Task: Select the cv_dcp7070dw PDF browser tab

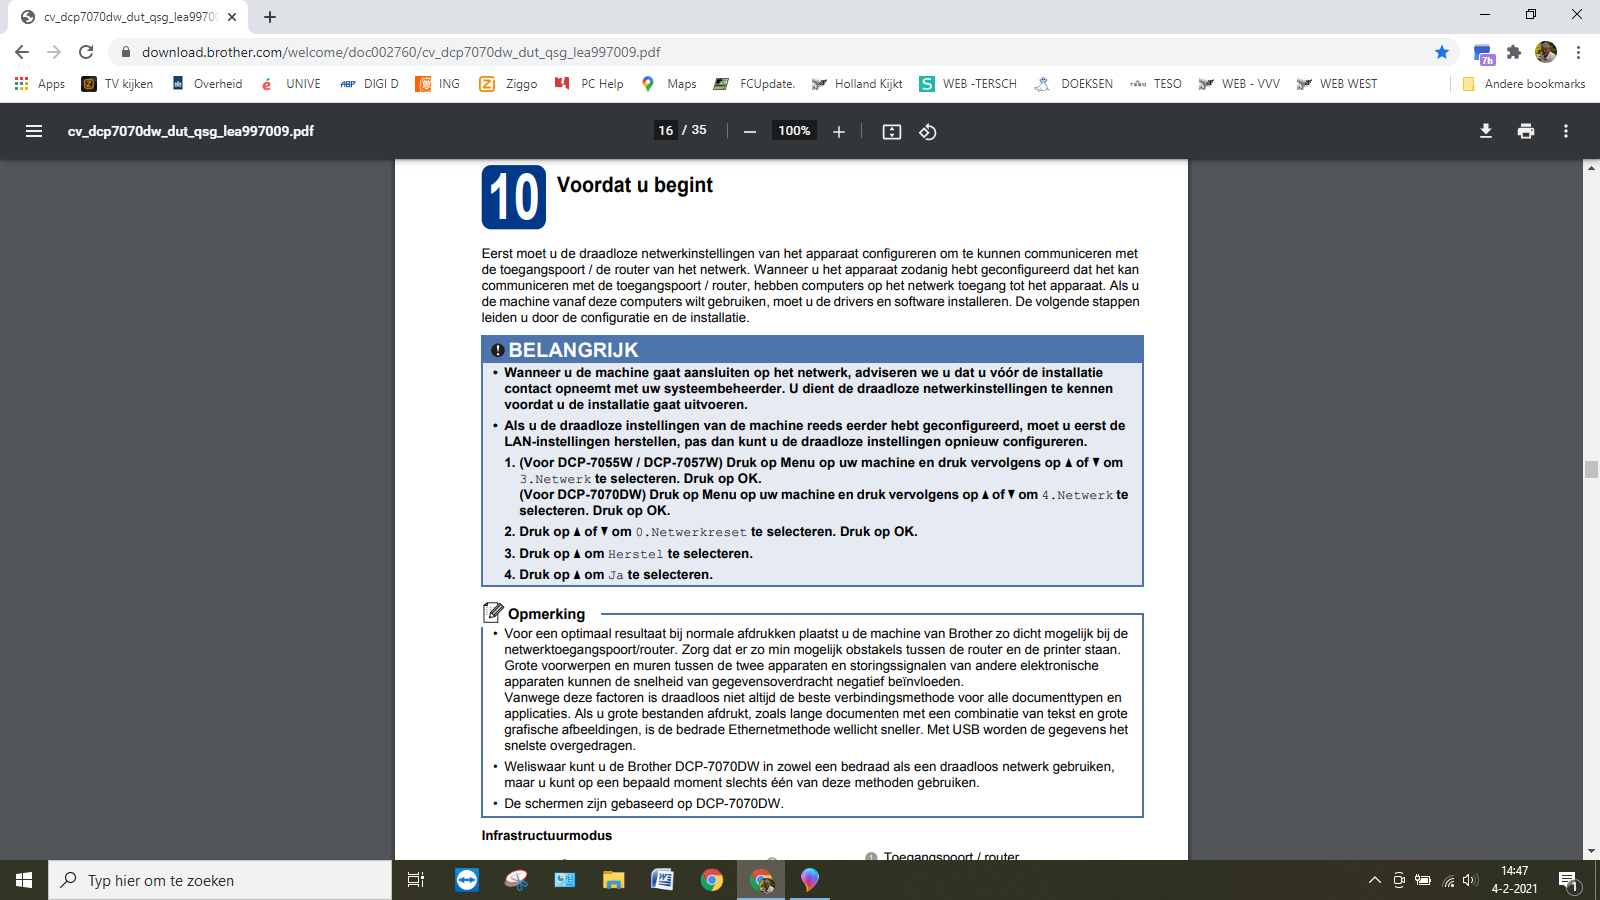Action: [130, 17]
